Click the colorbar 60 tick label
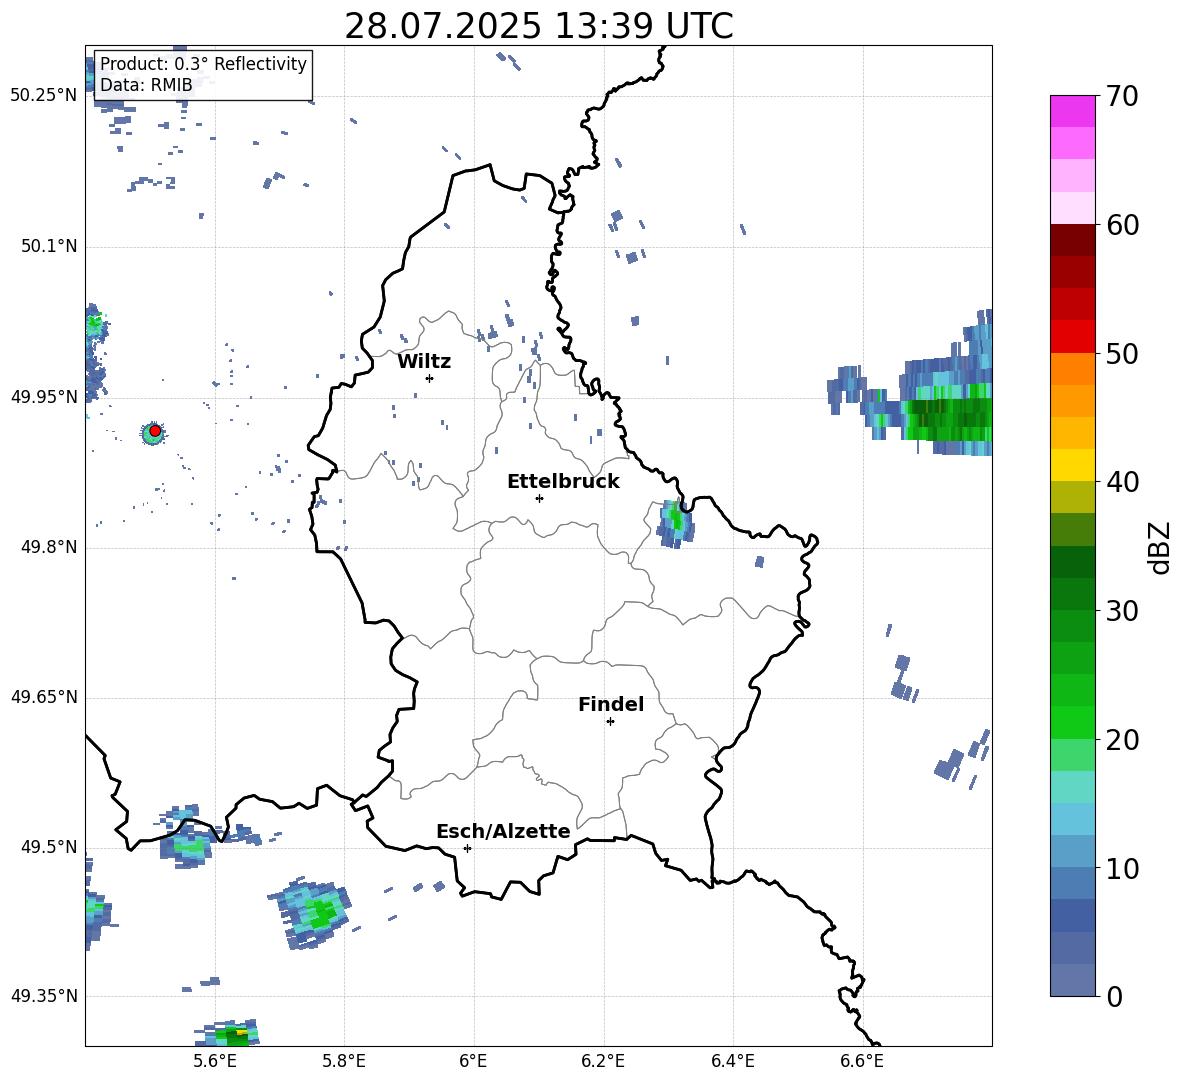 click(x=1123, y=225)
